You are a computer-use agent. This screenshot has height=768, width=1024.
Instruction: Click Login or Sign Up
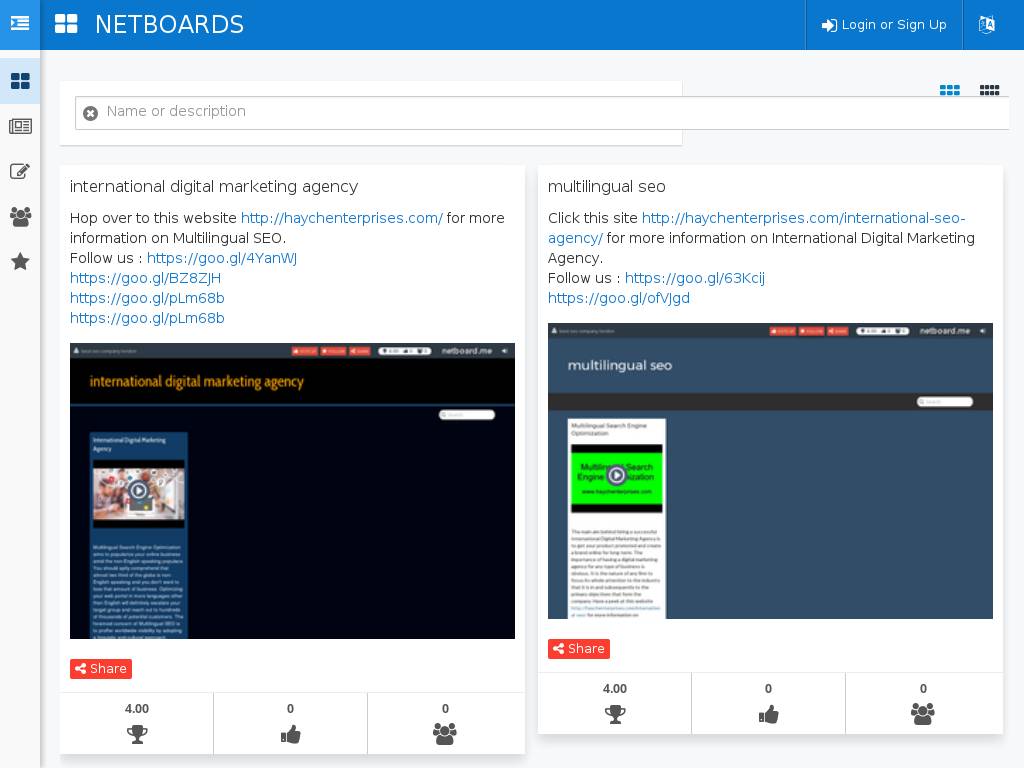click(x=884, y=25)
